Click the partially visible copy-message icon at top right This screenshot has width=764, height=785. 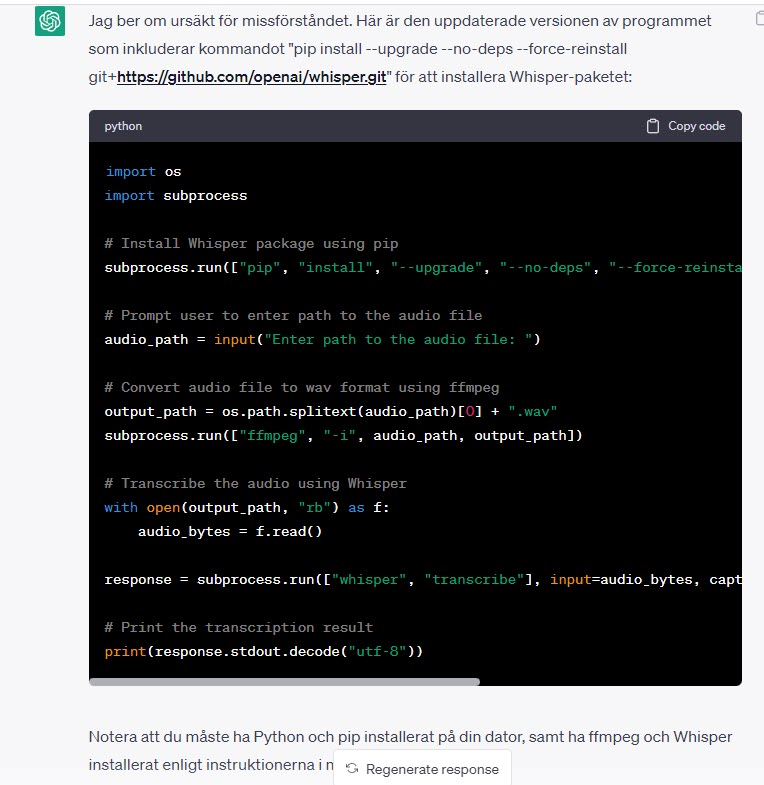(759, 19)
